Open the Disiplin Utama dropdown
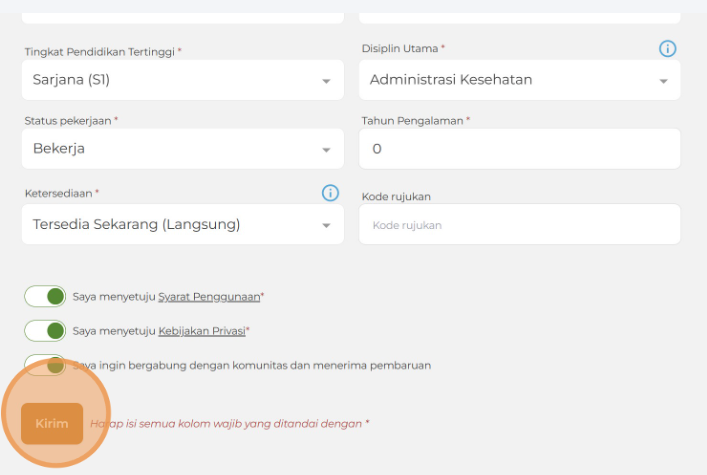 tap(505, 80)
